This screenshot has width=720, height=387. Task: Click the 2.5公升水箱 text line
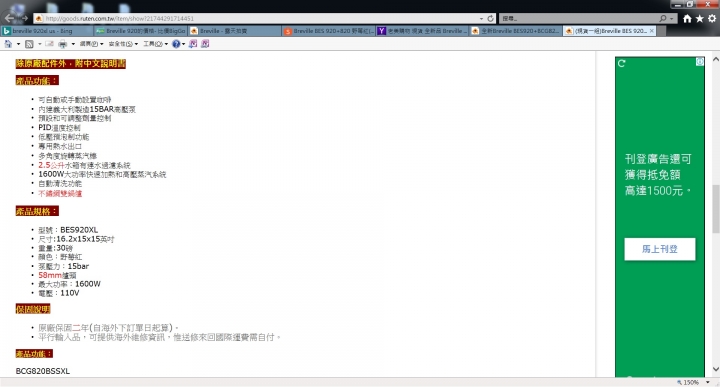coord(84,165)
